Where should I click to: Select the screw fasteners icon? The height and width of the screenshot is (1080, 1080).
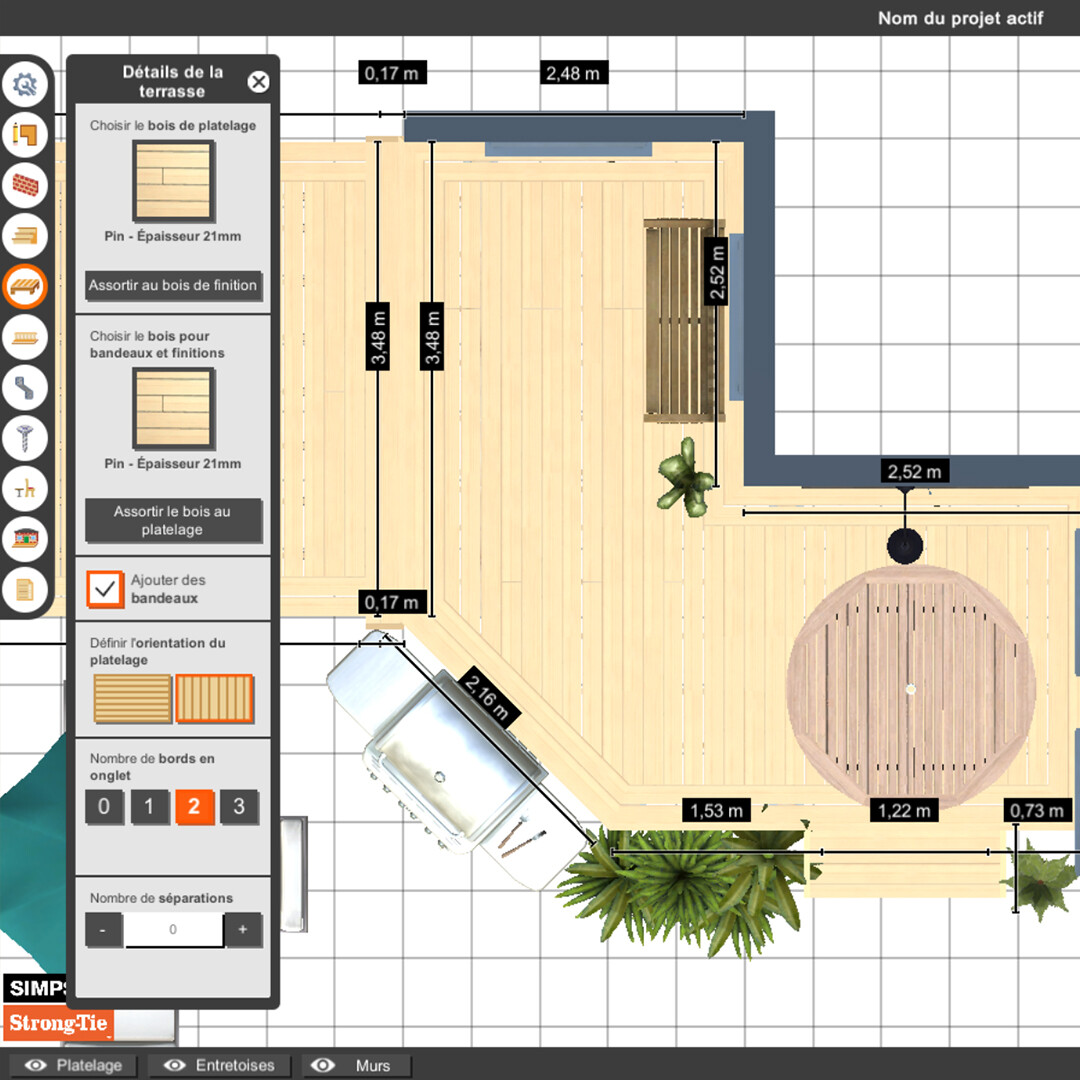[25, 438]
